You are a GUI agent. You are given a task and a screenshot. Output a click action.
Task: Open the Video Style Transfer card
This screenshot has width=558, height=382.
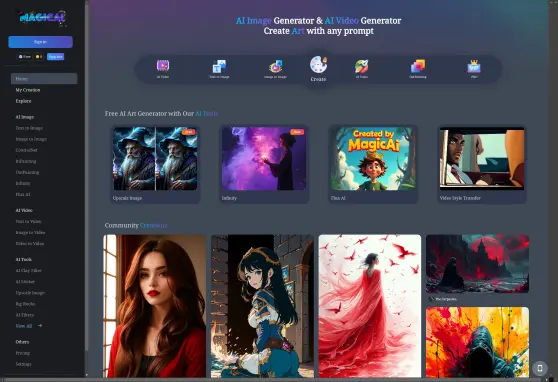click(482, 164)
